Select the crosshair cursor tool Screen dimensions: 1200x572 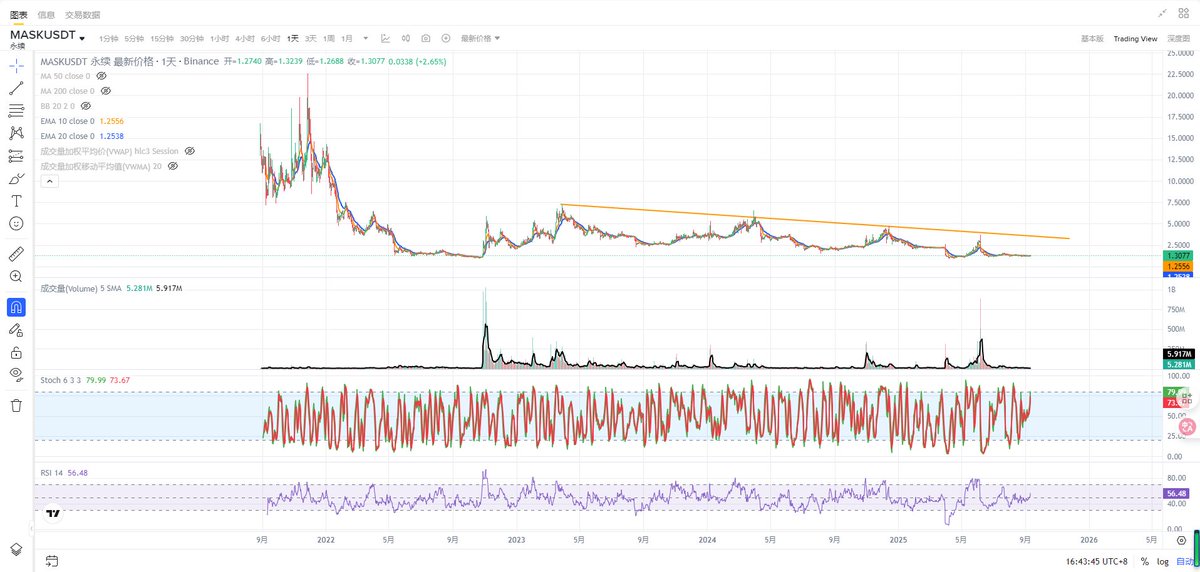(16, 65)
